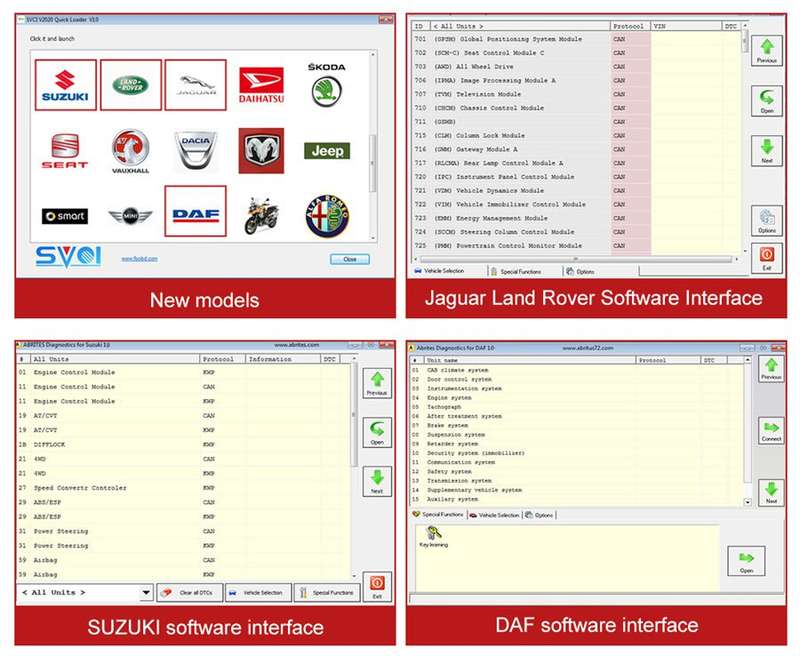The image size is (800, 656).
Task: Switch to Special Functions tab in Jaguar Land Rover window
Action: (516, 271)
